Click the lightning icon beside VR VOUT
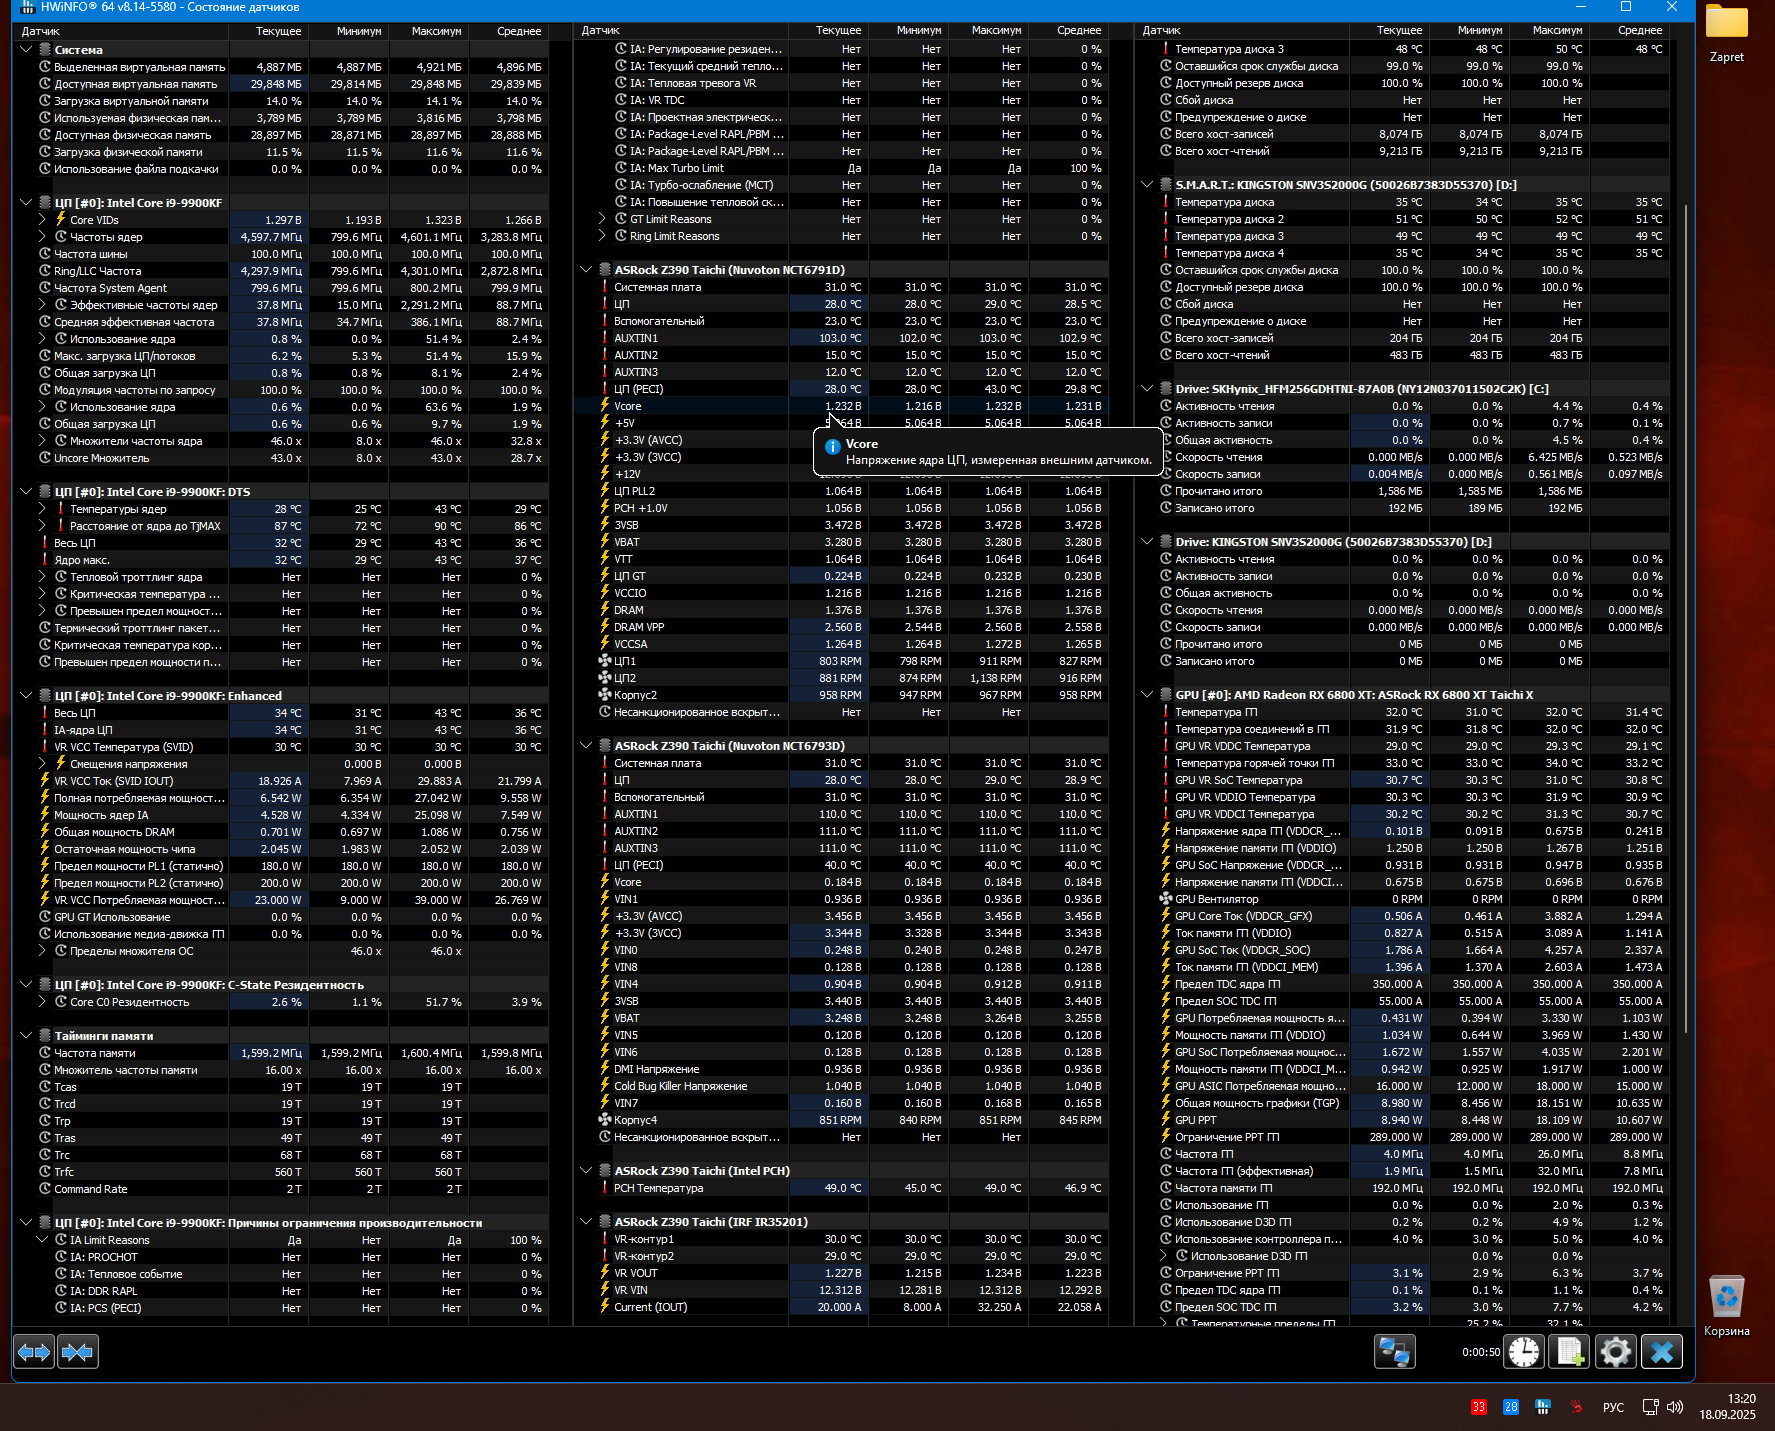Screen dimensions: 1775x1431 (605, 1273)
